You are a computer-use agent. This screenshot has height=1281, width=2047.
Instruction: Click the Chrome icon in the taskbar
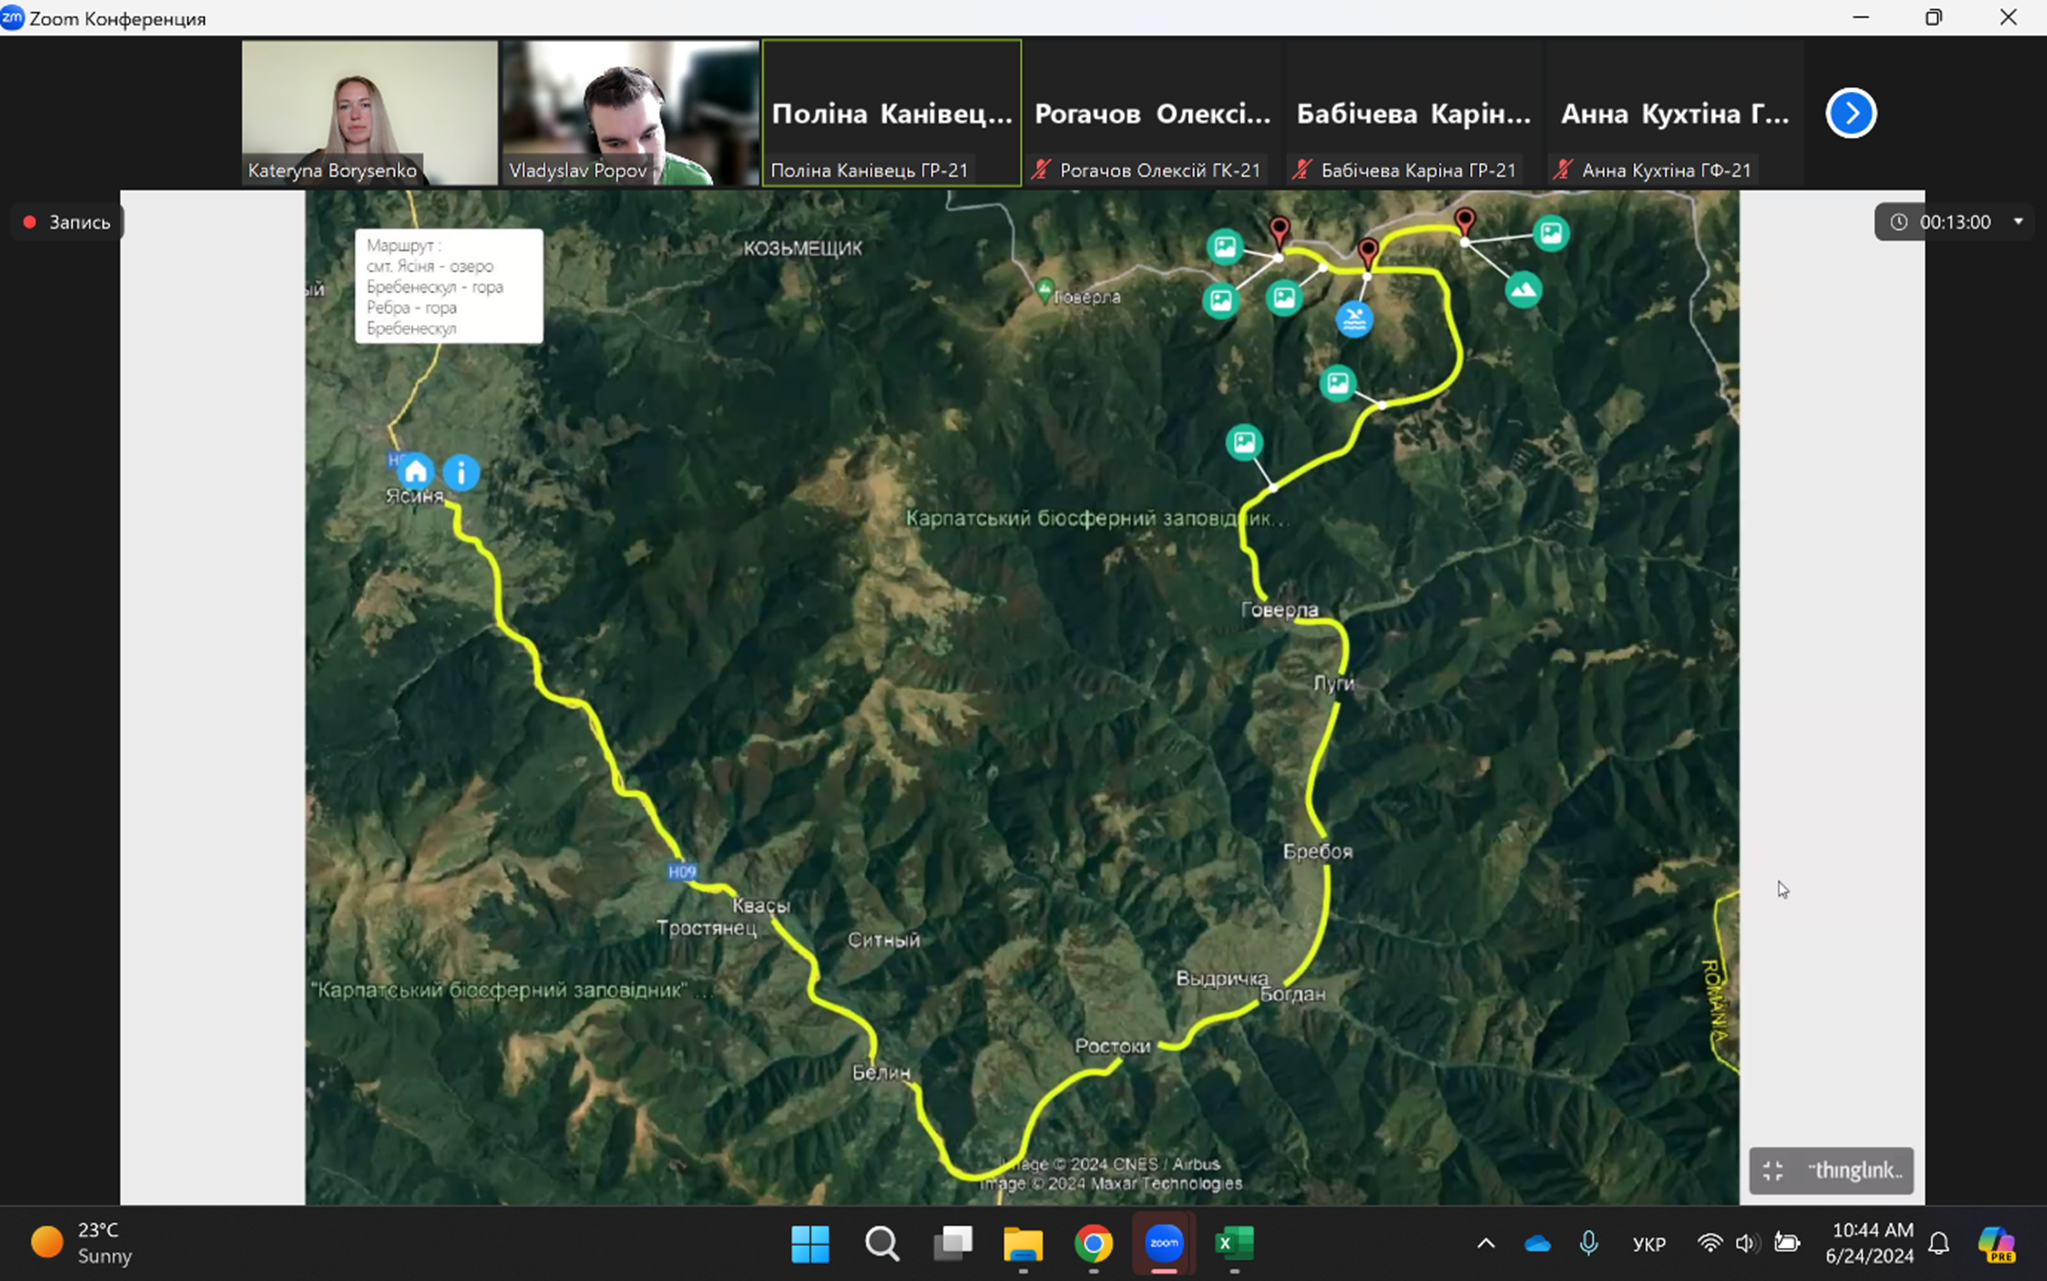[x=1093, y=1243]
